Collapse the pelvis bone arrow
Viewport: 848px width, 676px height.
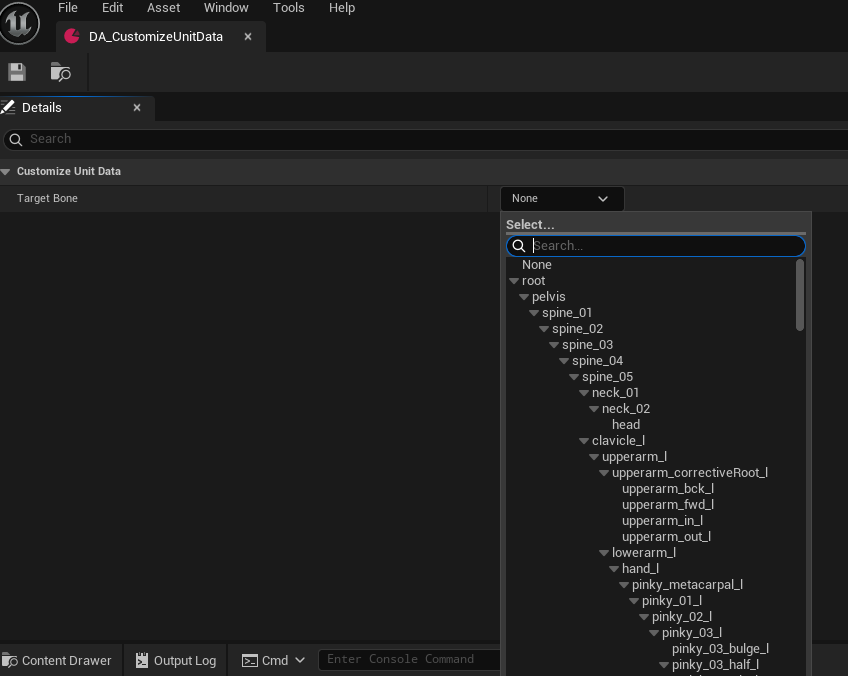point(524,297)
